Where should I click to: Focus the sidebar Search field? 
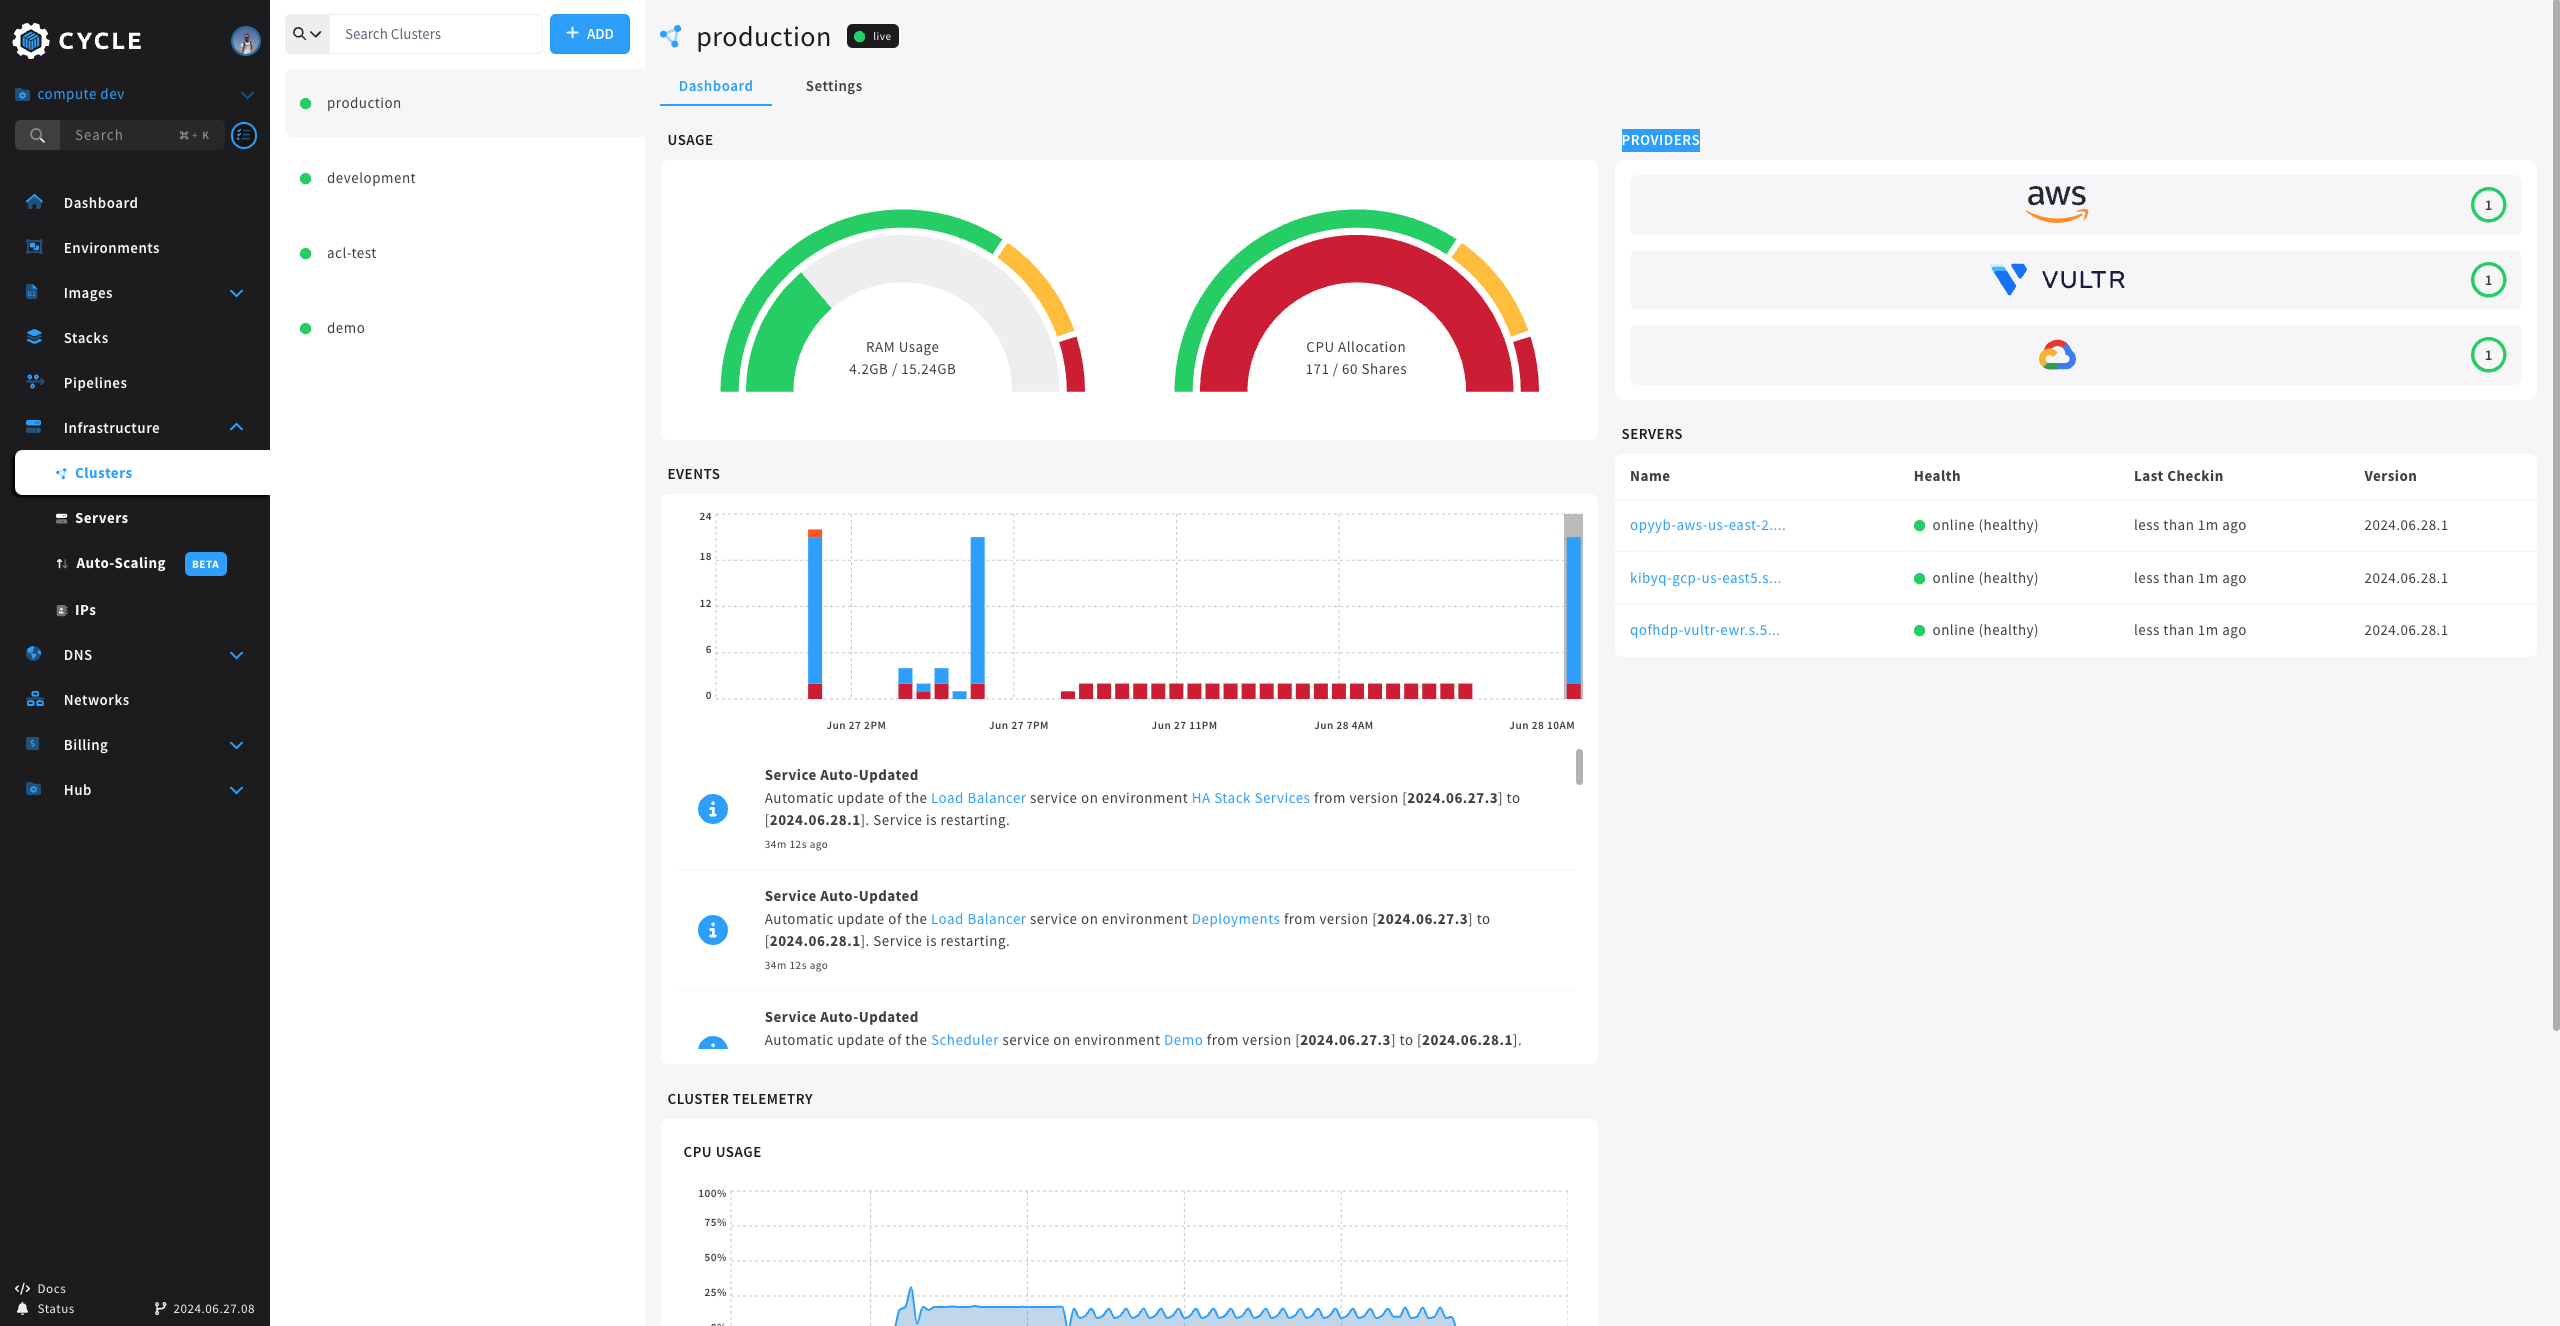pos(142,135)
